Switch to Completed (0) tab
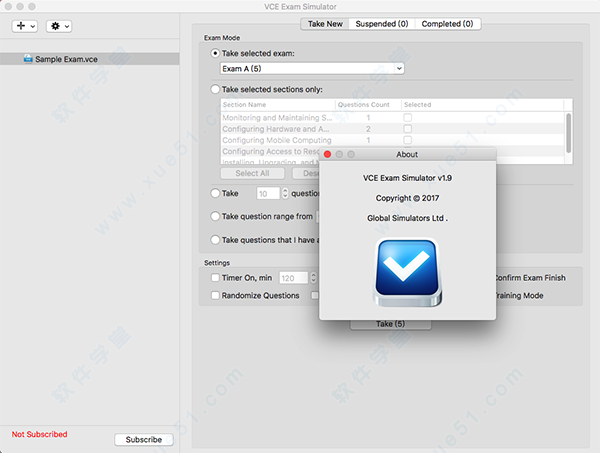This screenshot has width=600, height=453. pos(447,24)
